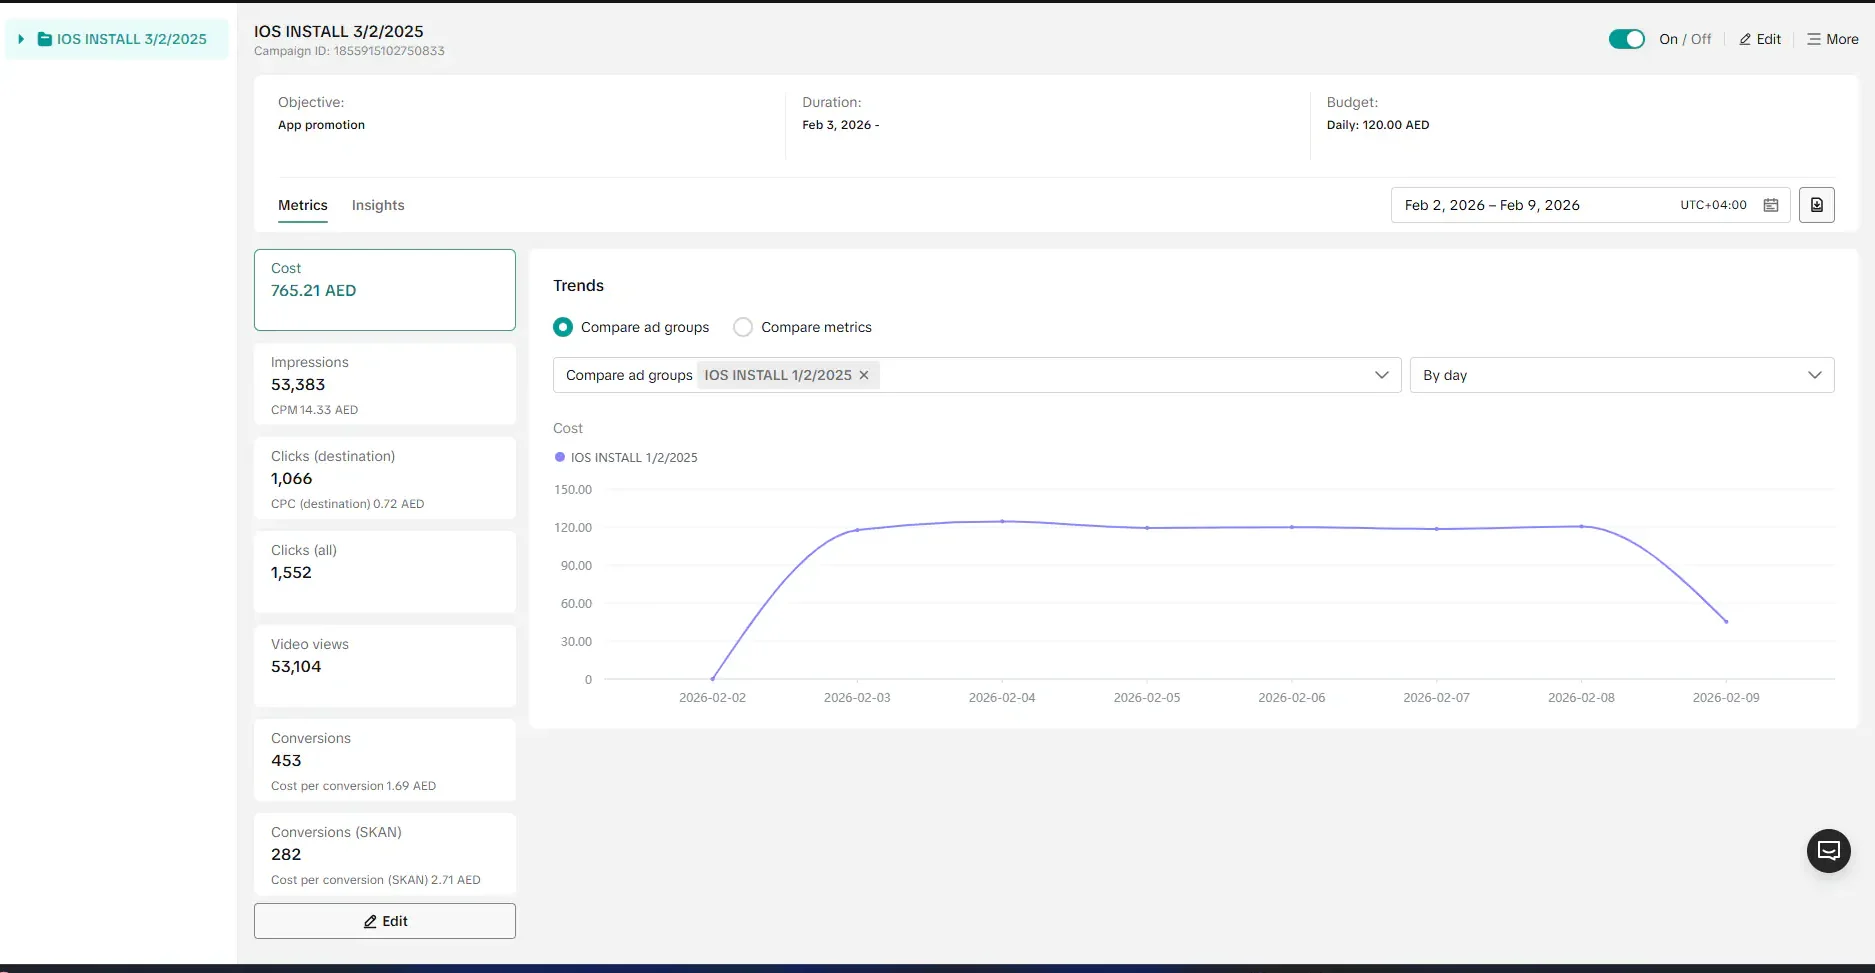Open the chat support bubble icon
Screen dimensions: 1875x973
[1829, 850]
